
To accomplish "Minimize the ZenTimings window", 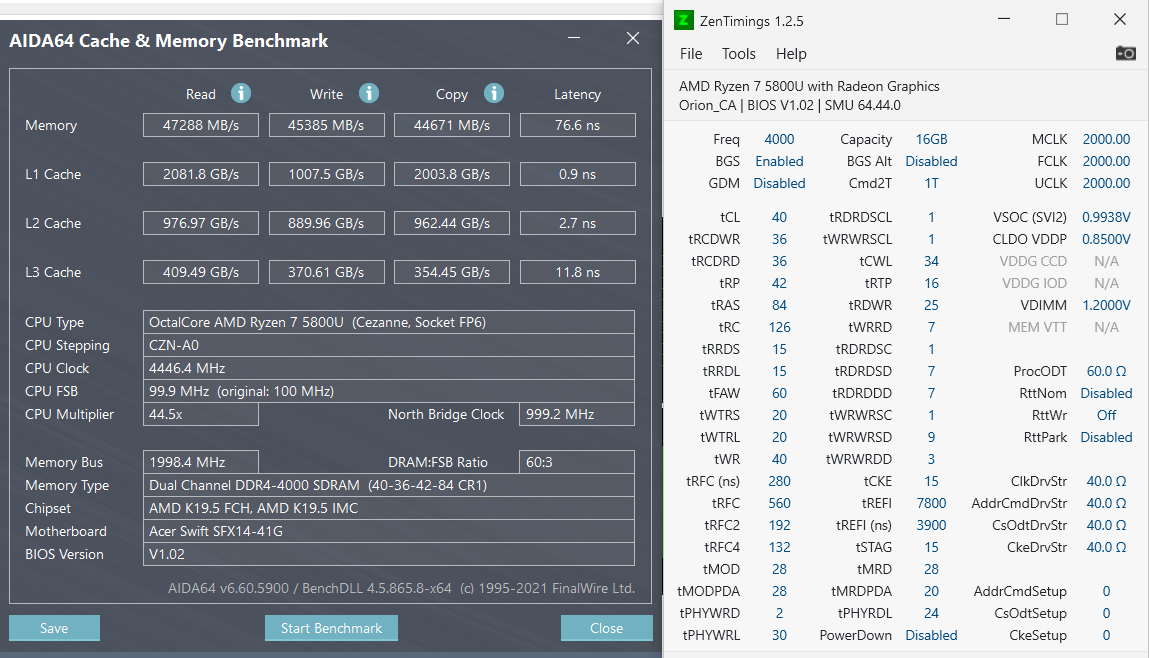I will 1004,19.
